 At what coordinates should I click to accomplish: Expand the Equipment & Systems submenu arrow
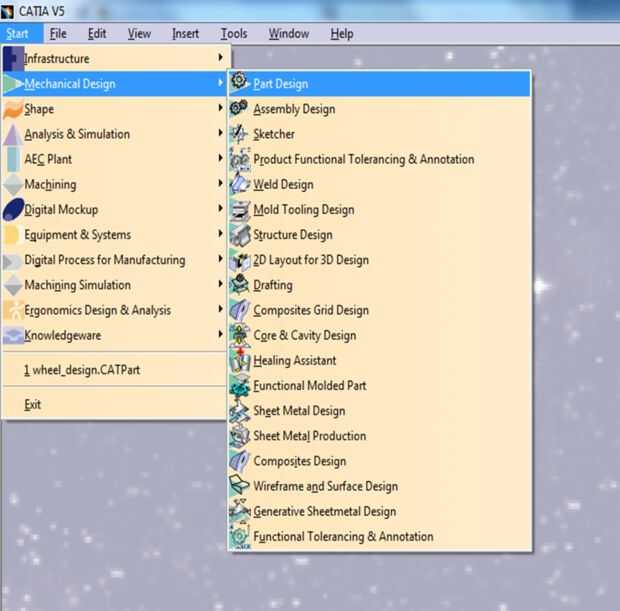point(220,234)
